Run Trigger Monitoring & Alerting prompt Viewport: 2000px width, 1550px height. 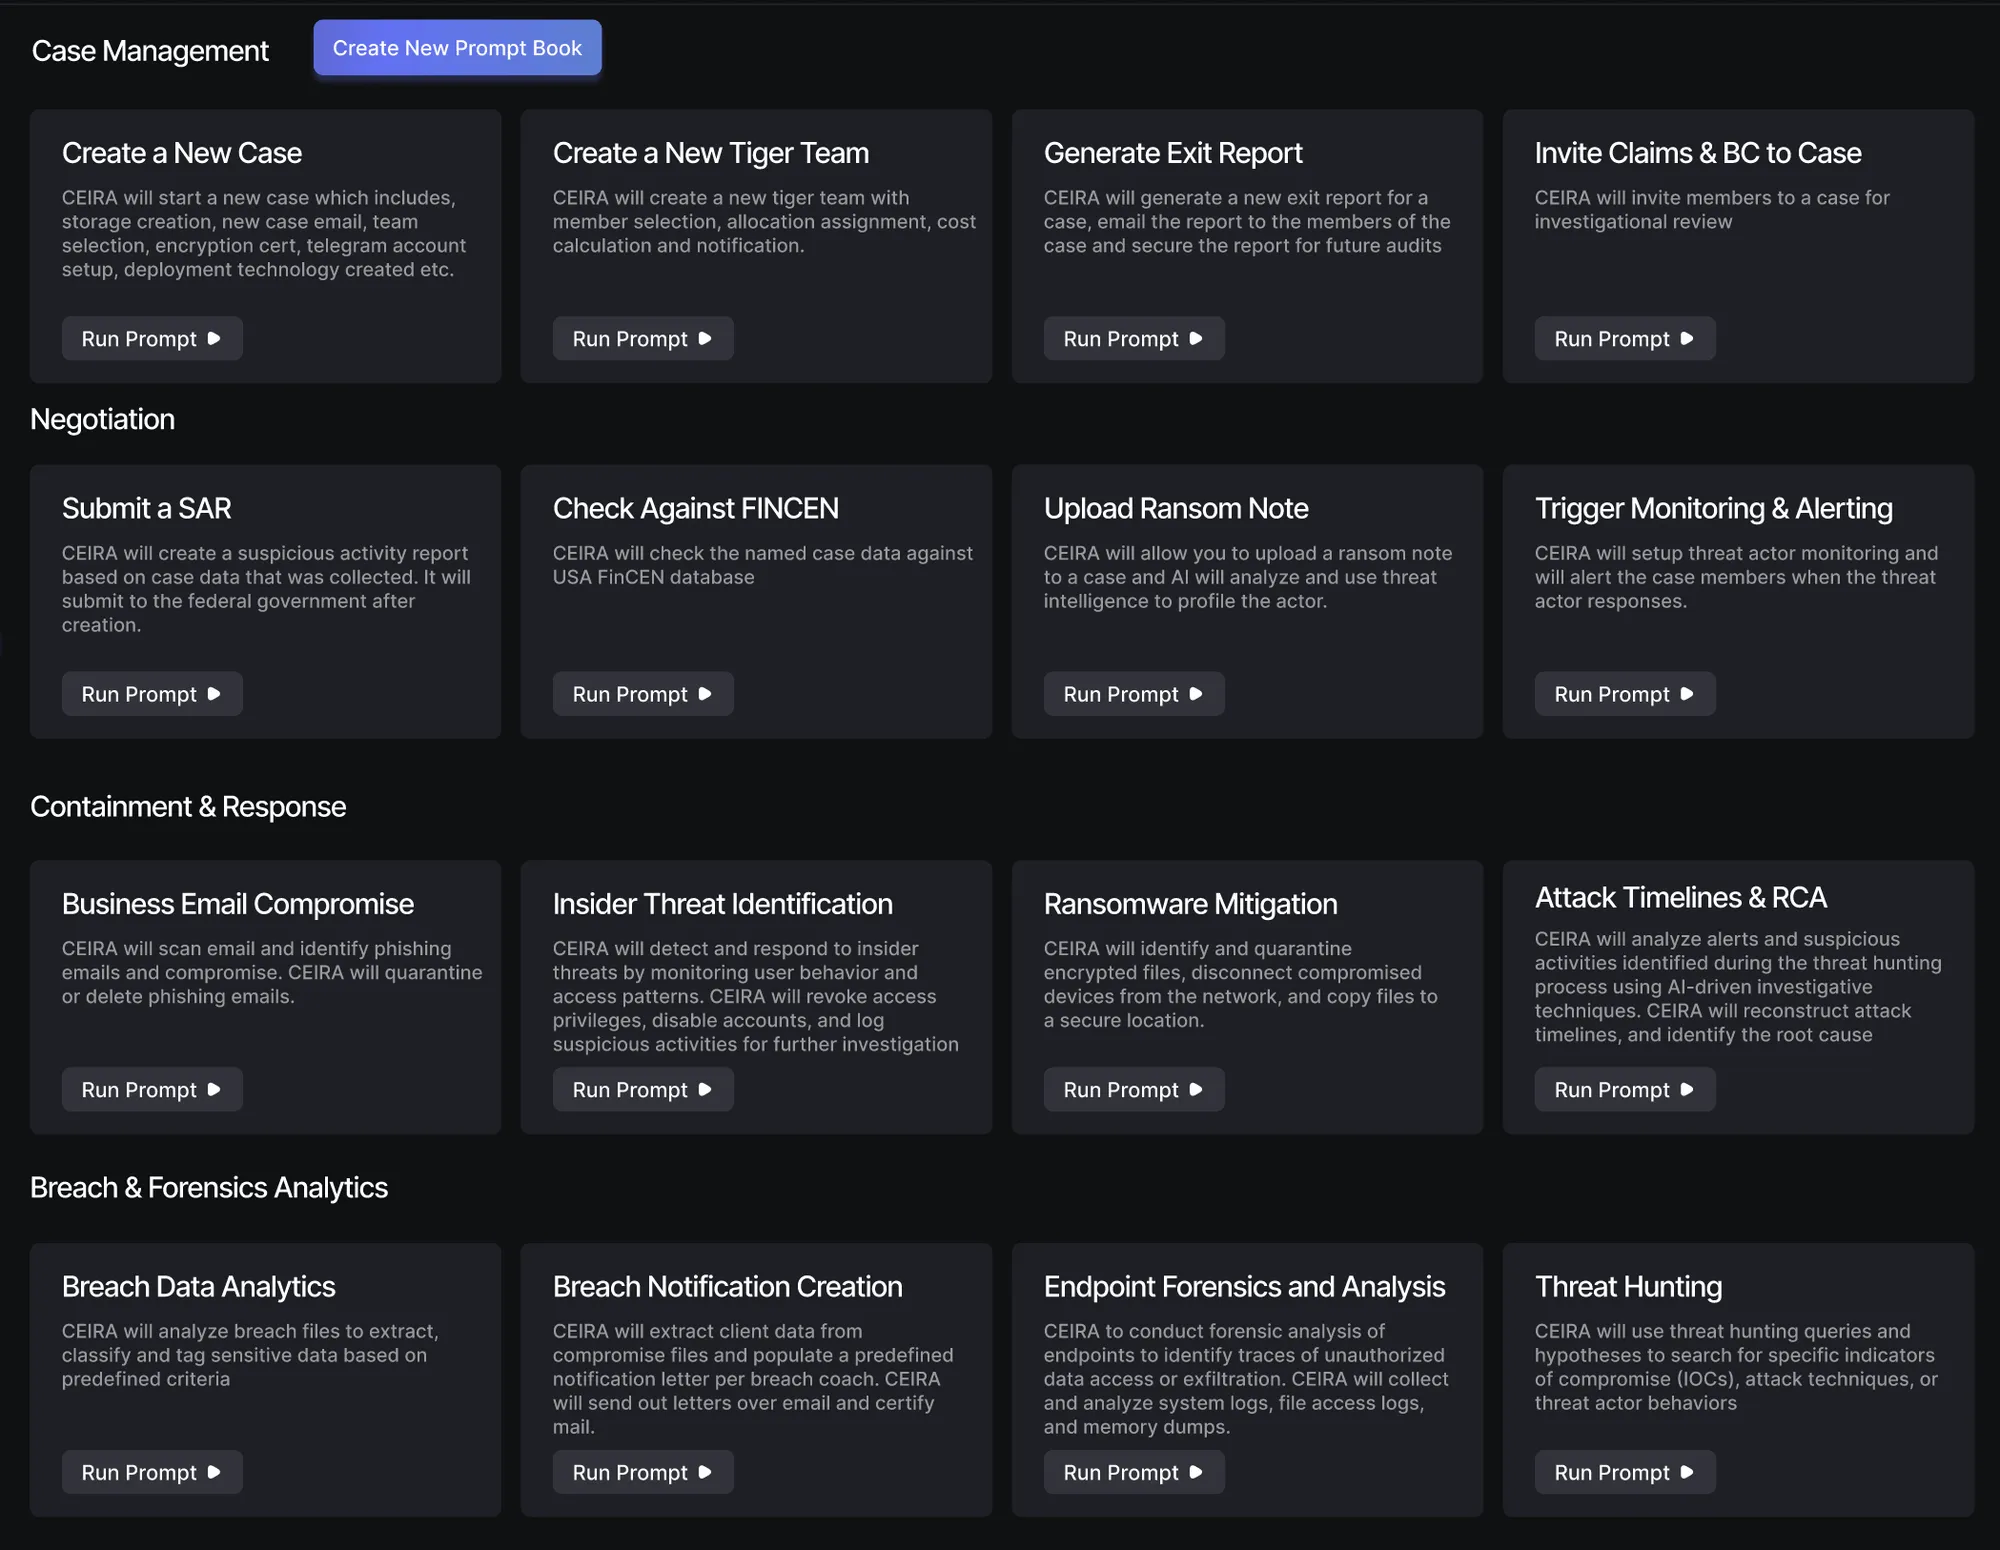1625,694
